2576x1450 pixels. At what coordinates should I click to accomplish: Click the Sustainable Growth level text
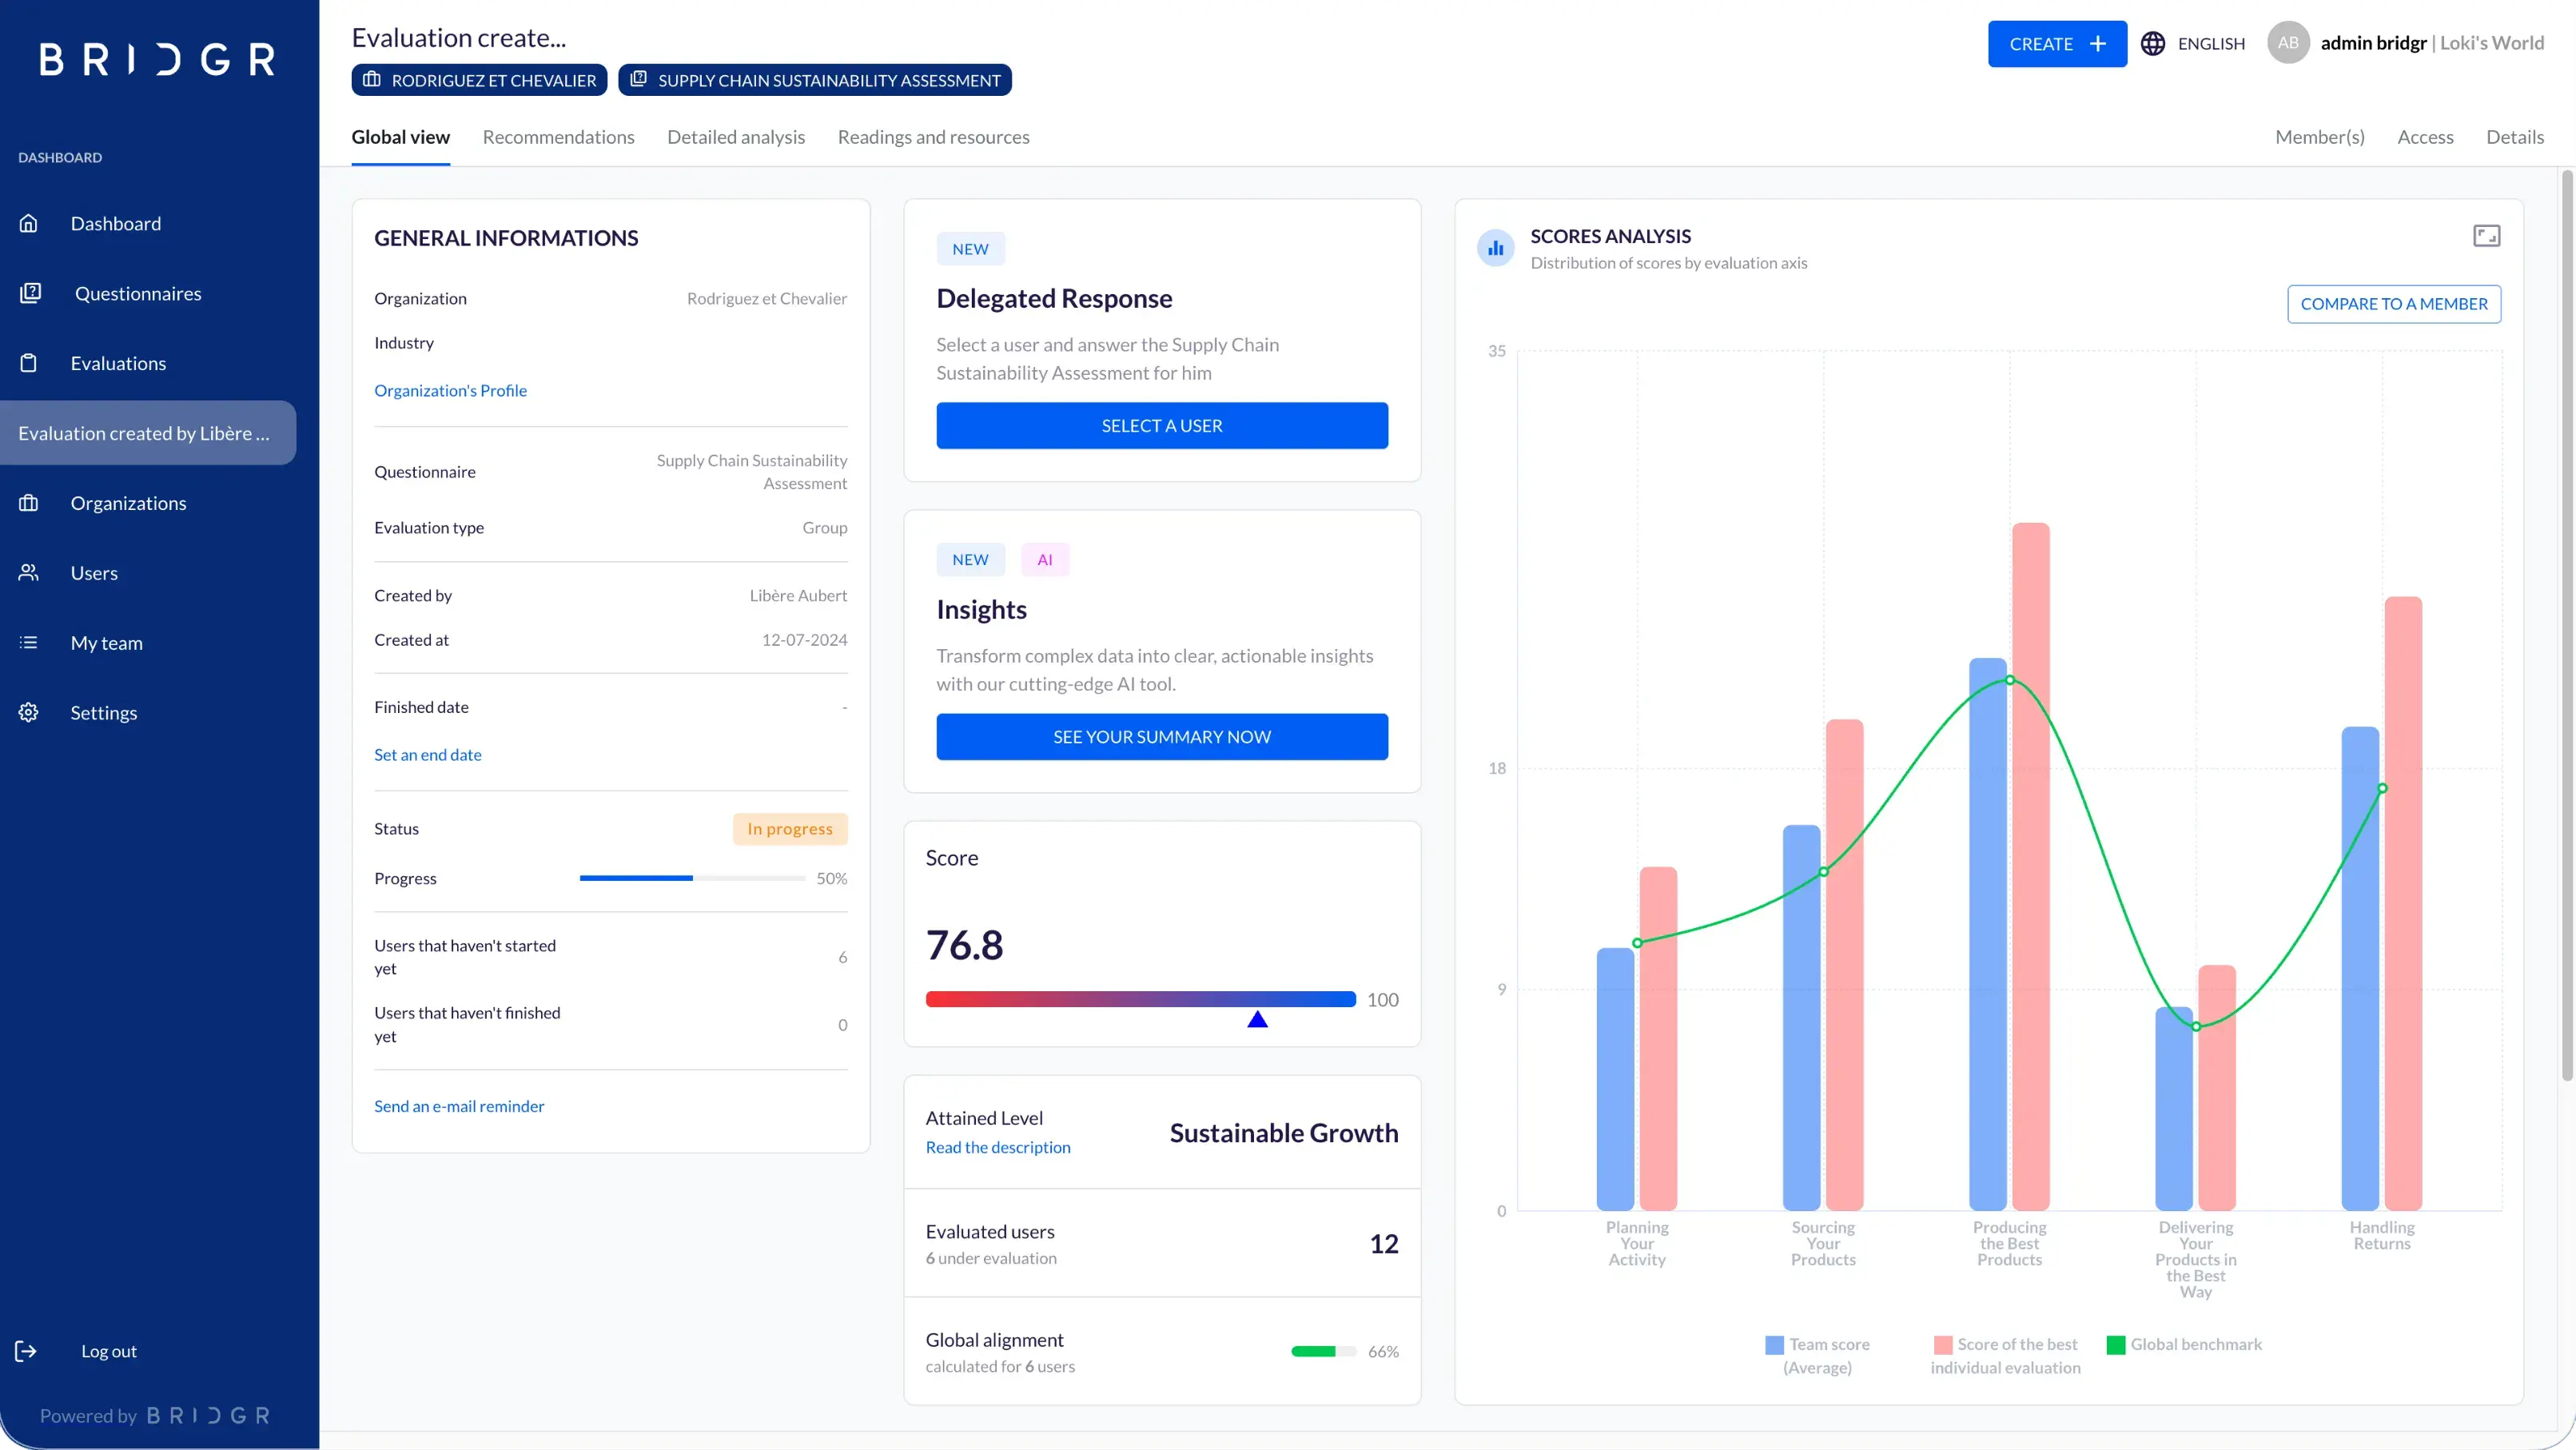point(1284,1133)
